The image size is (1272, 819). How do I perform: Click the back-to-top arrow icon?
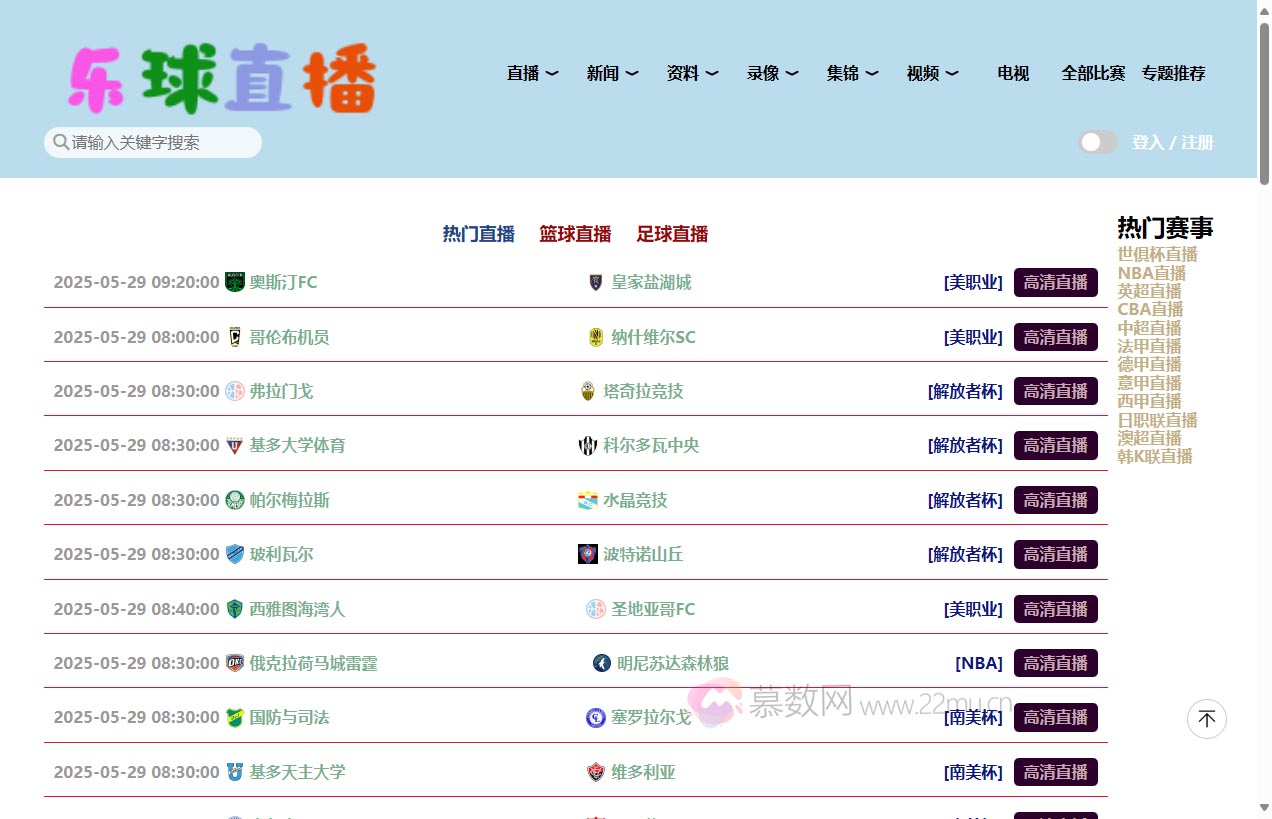[x=1206, y=719]
